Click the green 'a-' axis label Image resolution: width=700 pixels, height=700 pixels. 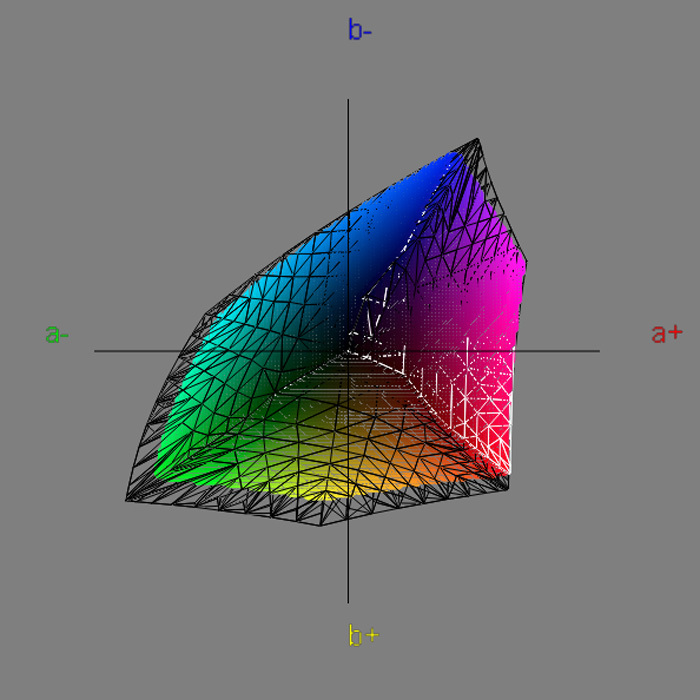click(x=57, y=333)
